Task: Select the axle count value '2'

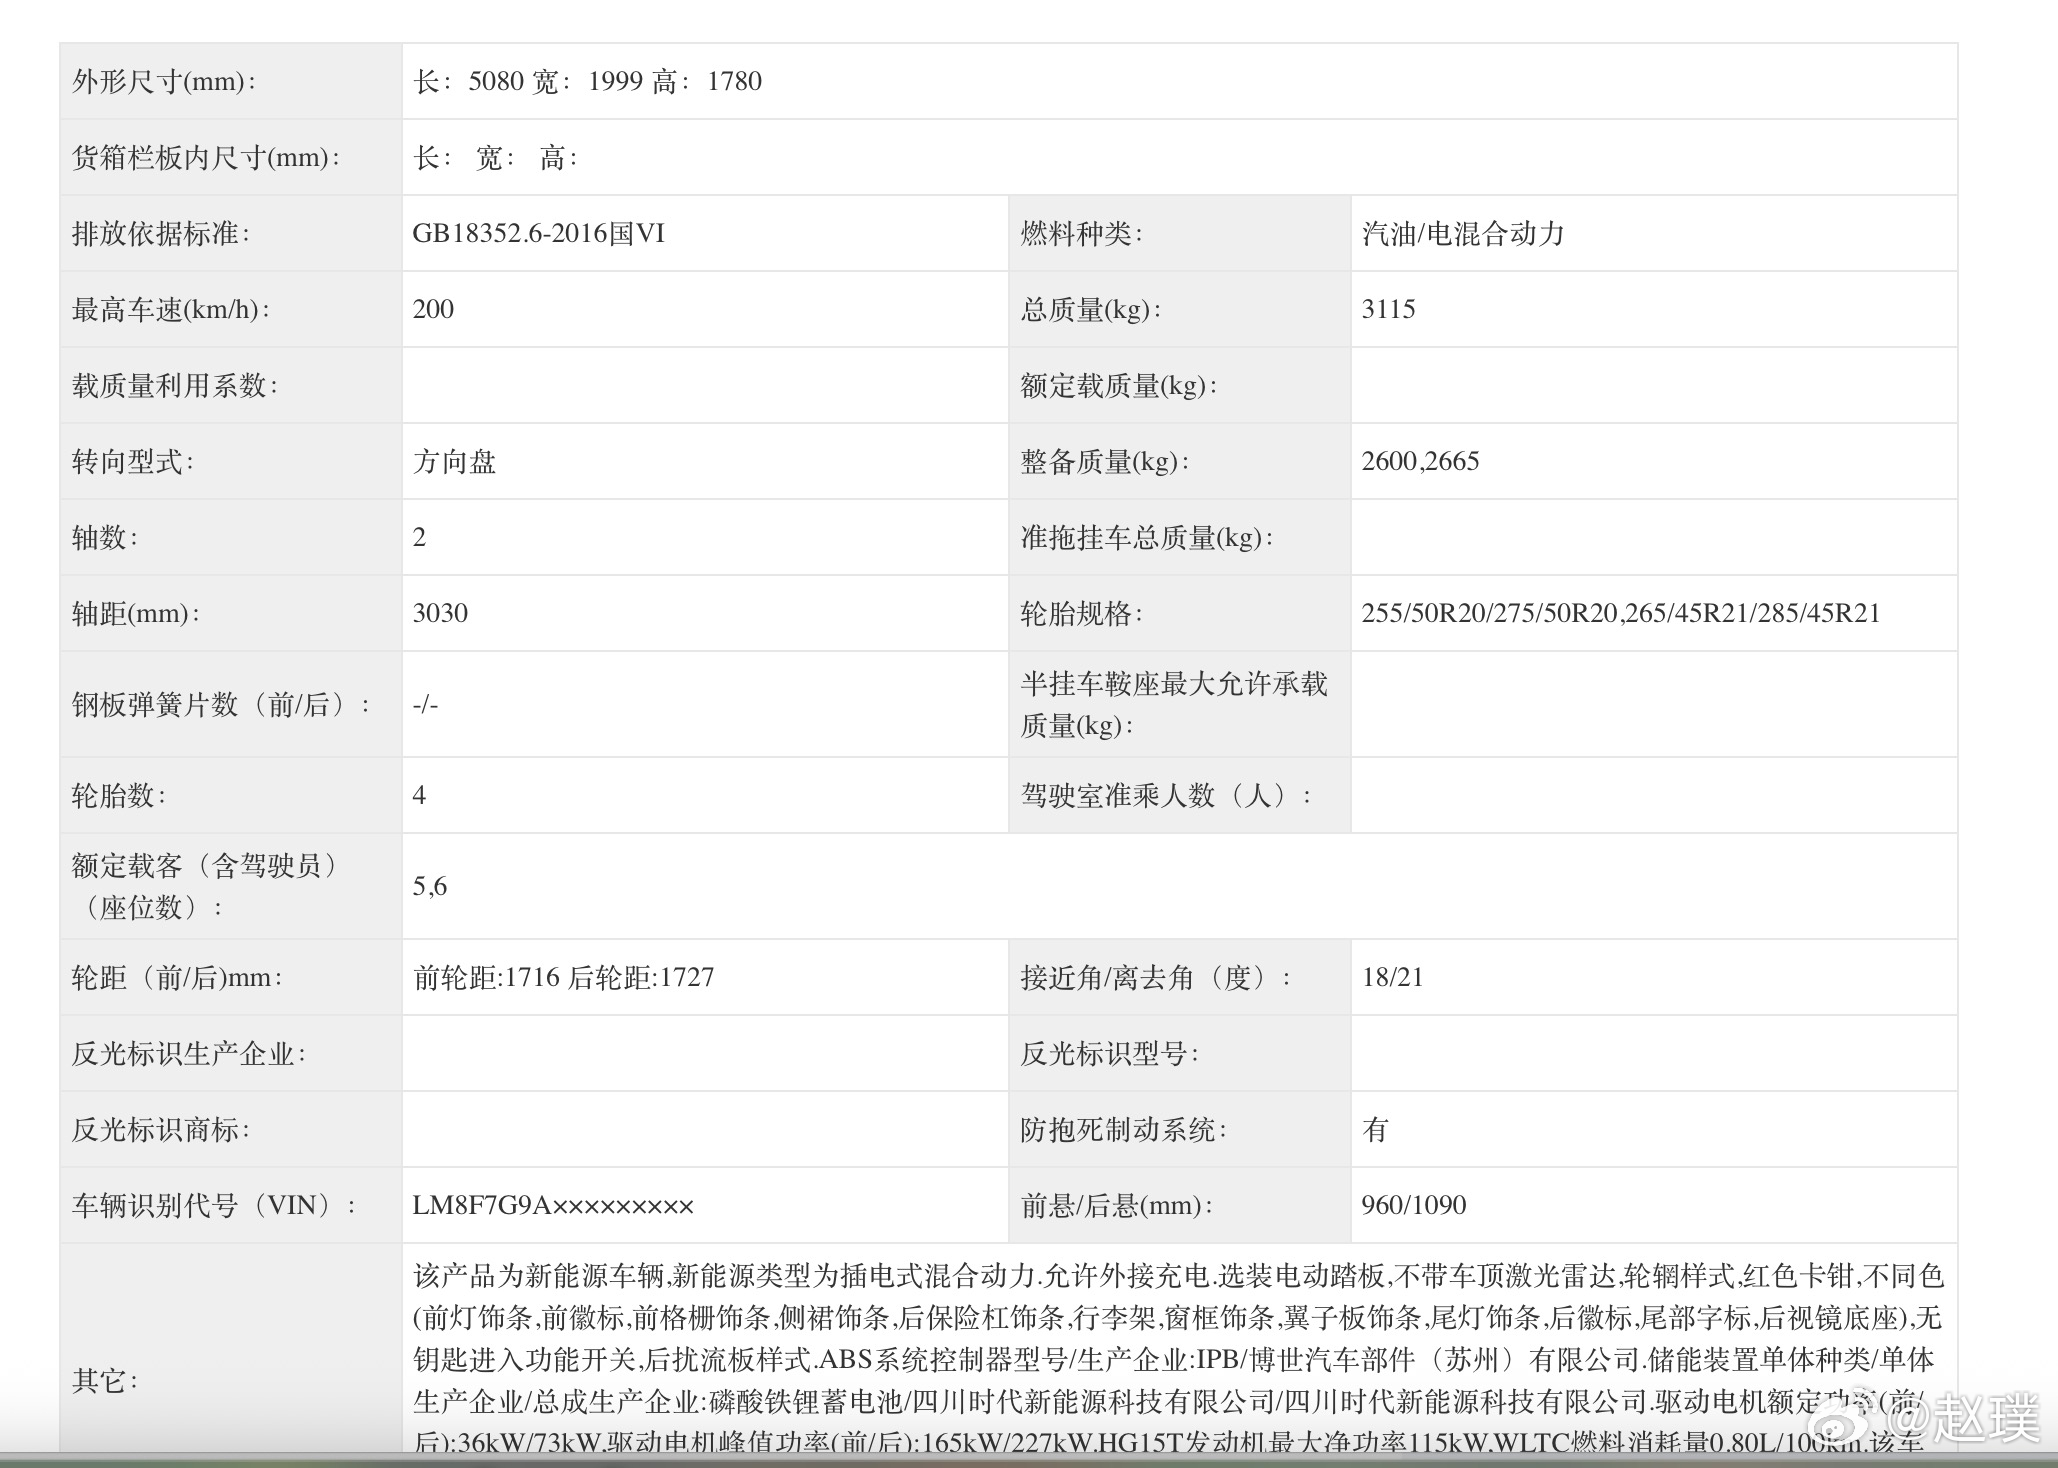Action: coord(419,537)
